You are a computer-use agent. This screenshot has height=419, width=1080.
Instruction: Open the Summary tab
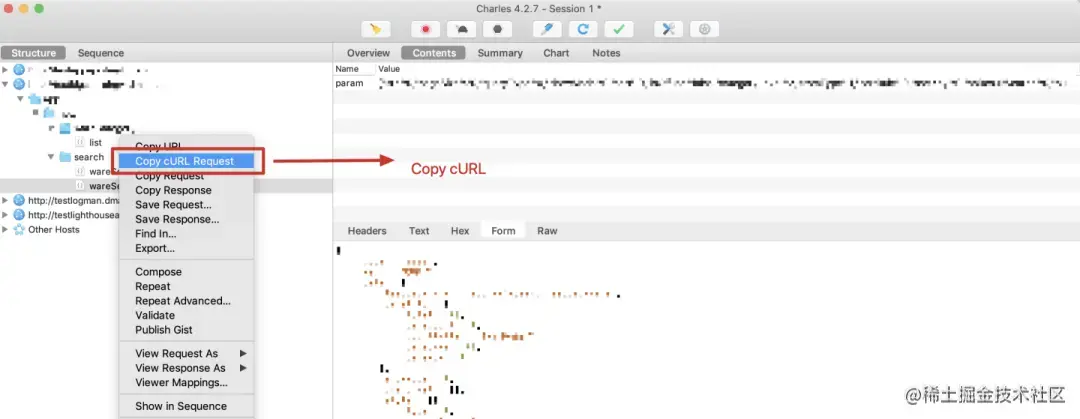(x=500, y=53)
